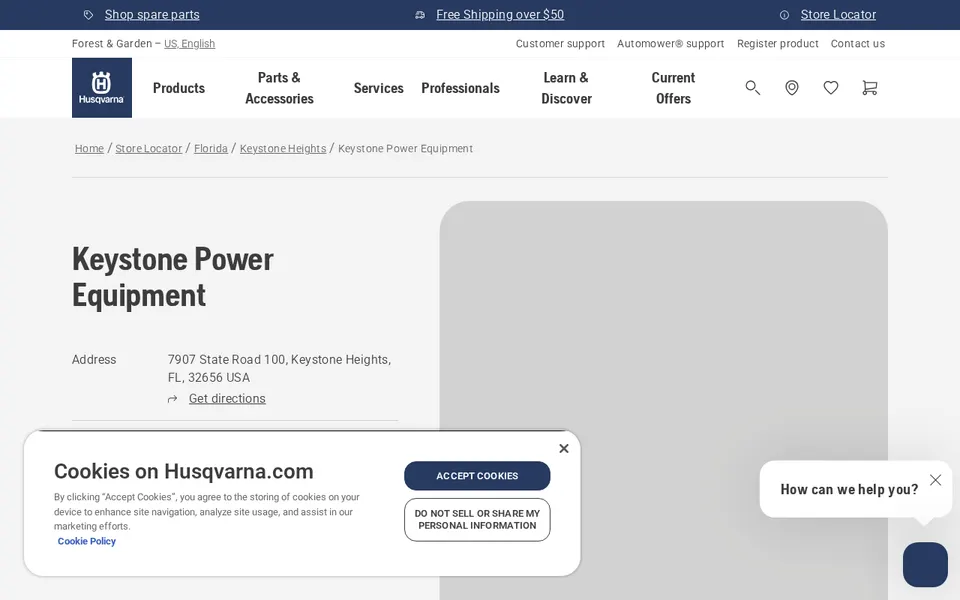Open Automower® support link
960x600 pixels.
(670, 43)
